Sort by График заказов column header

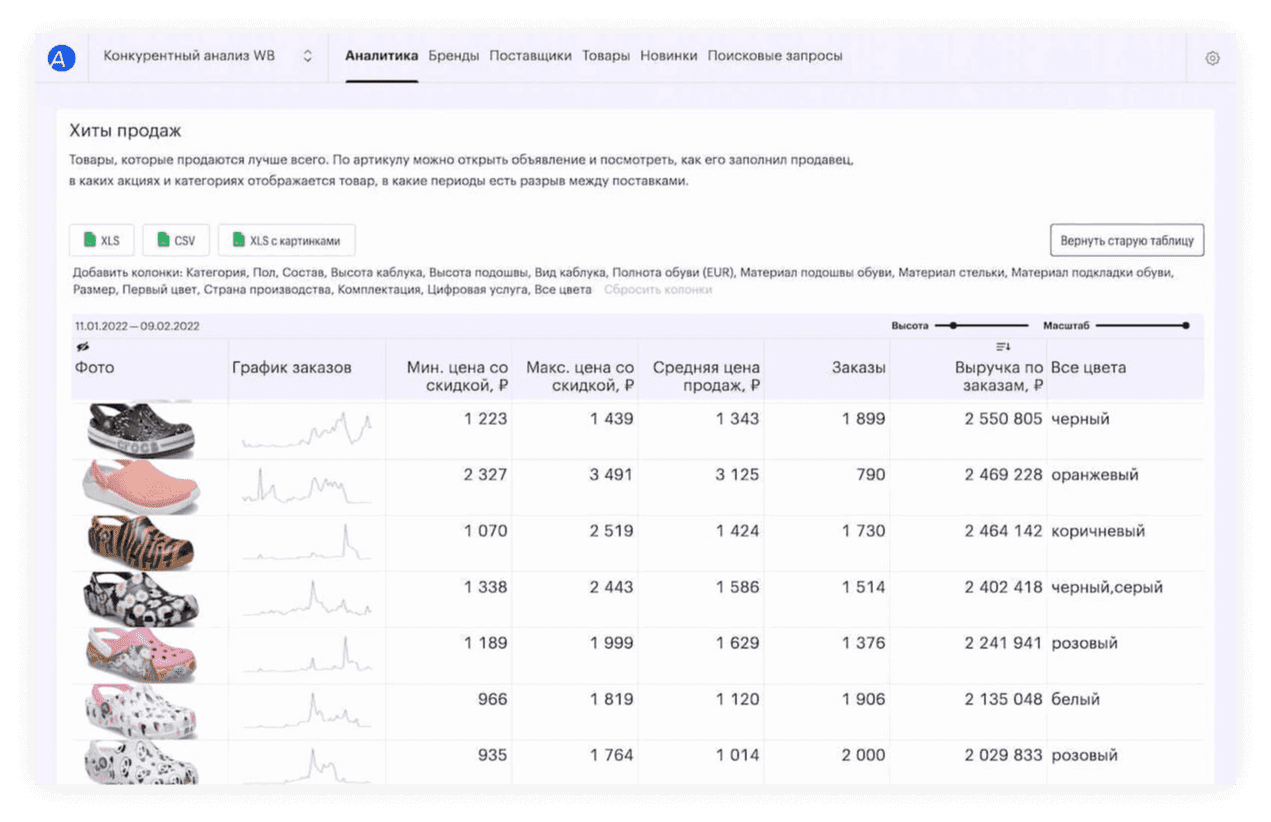click(292, 367)
